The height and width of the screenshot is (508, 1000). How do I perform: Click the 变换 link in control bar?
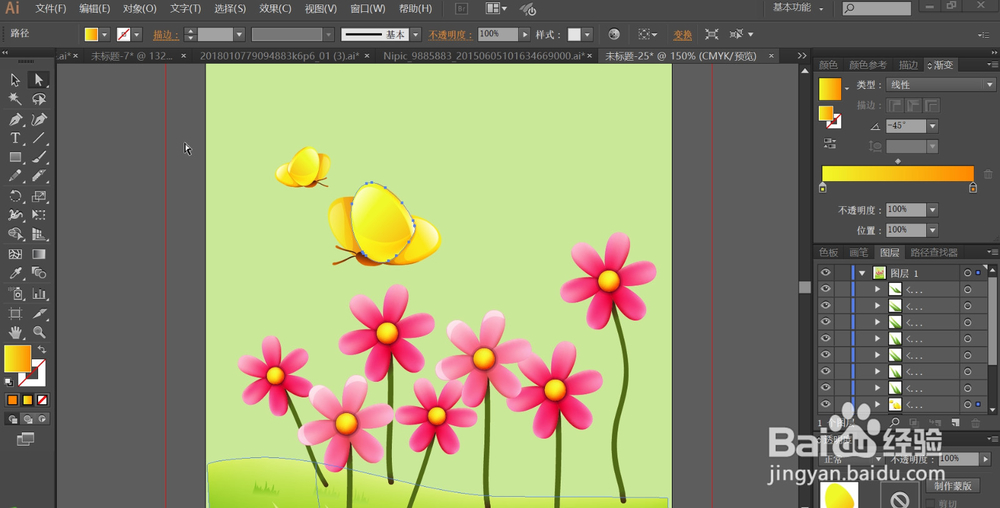pos(682,34)
